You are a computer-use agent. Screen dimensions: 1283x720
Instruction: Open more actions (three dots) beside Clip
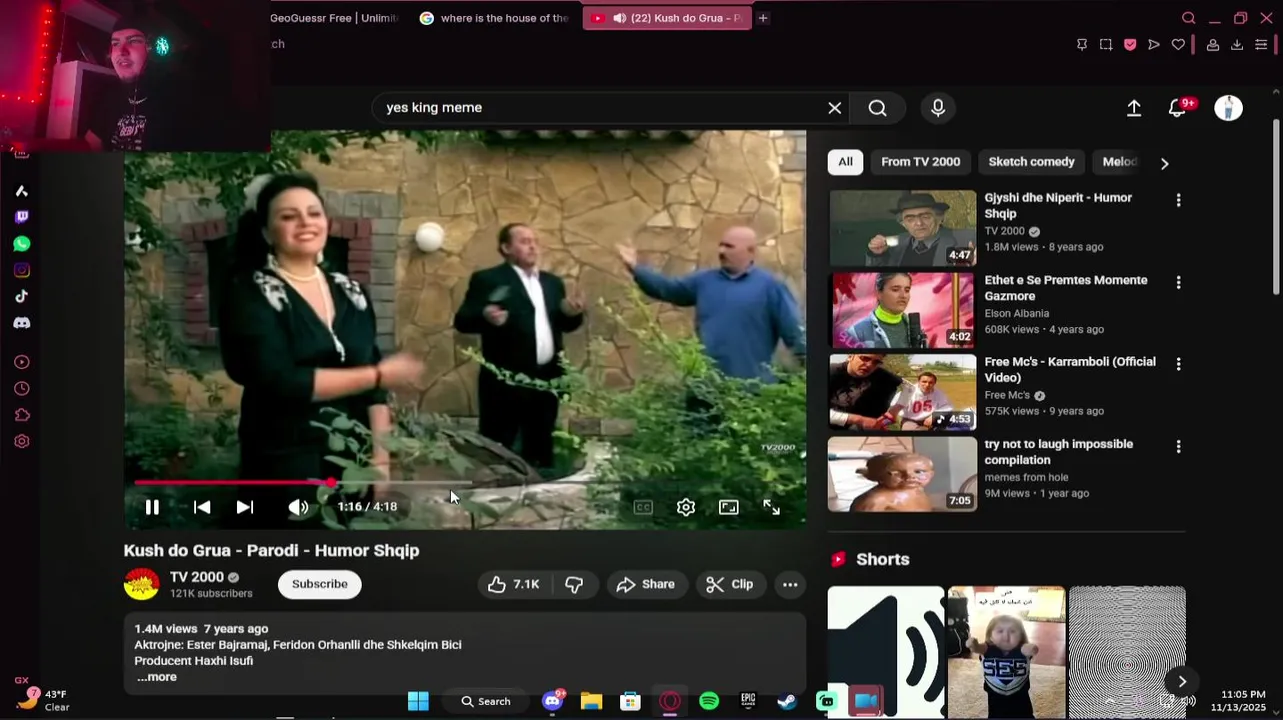point(790,584)
